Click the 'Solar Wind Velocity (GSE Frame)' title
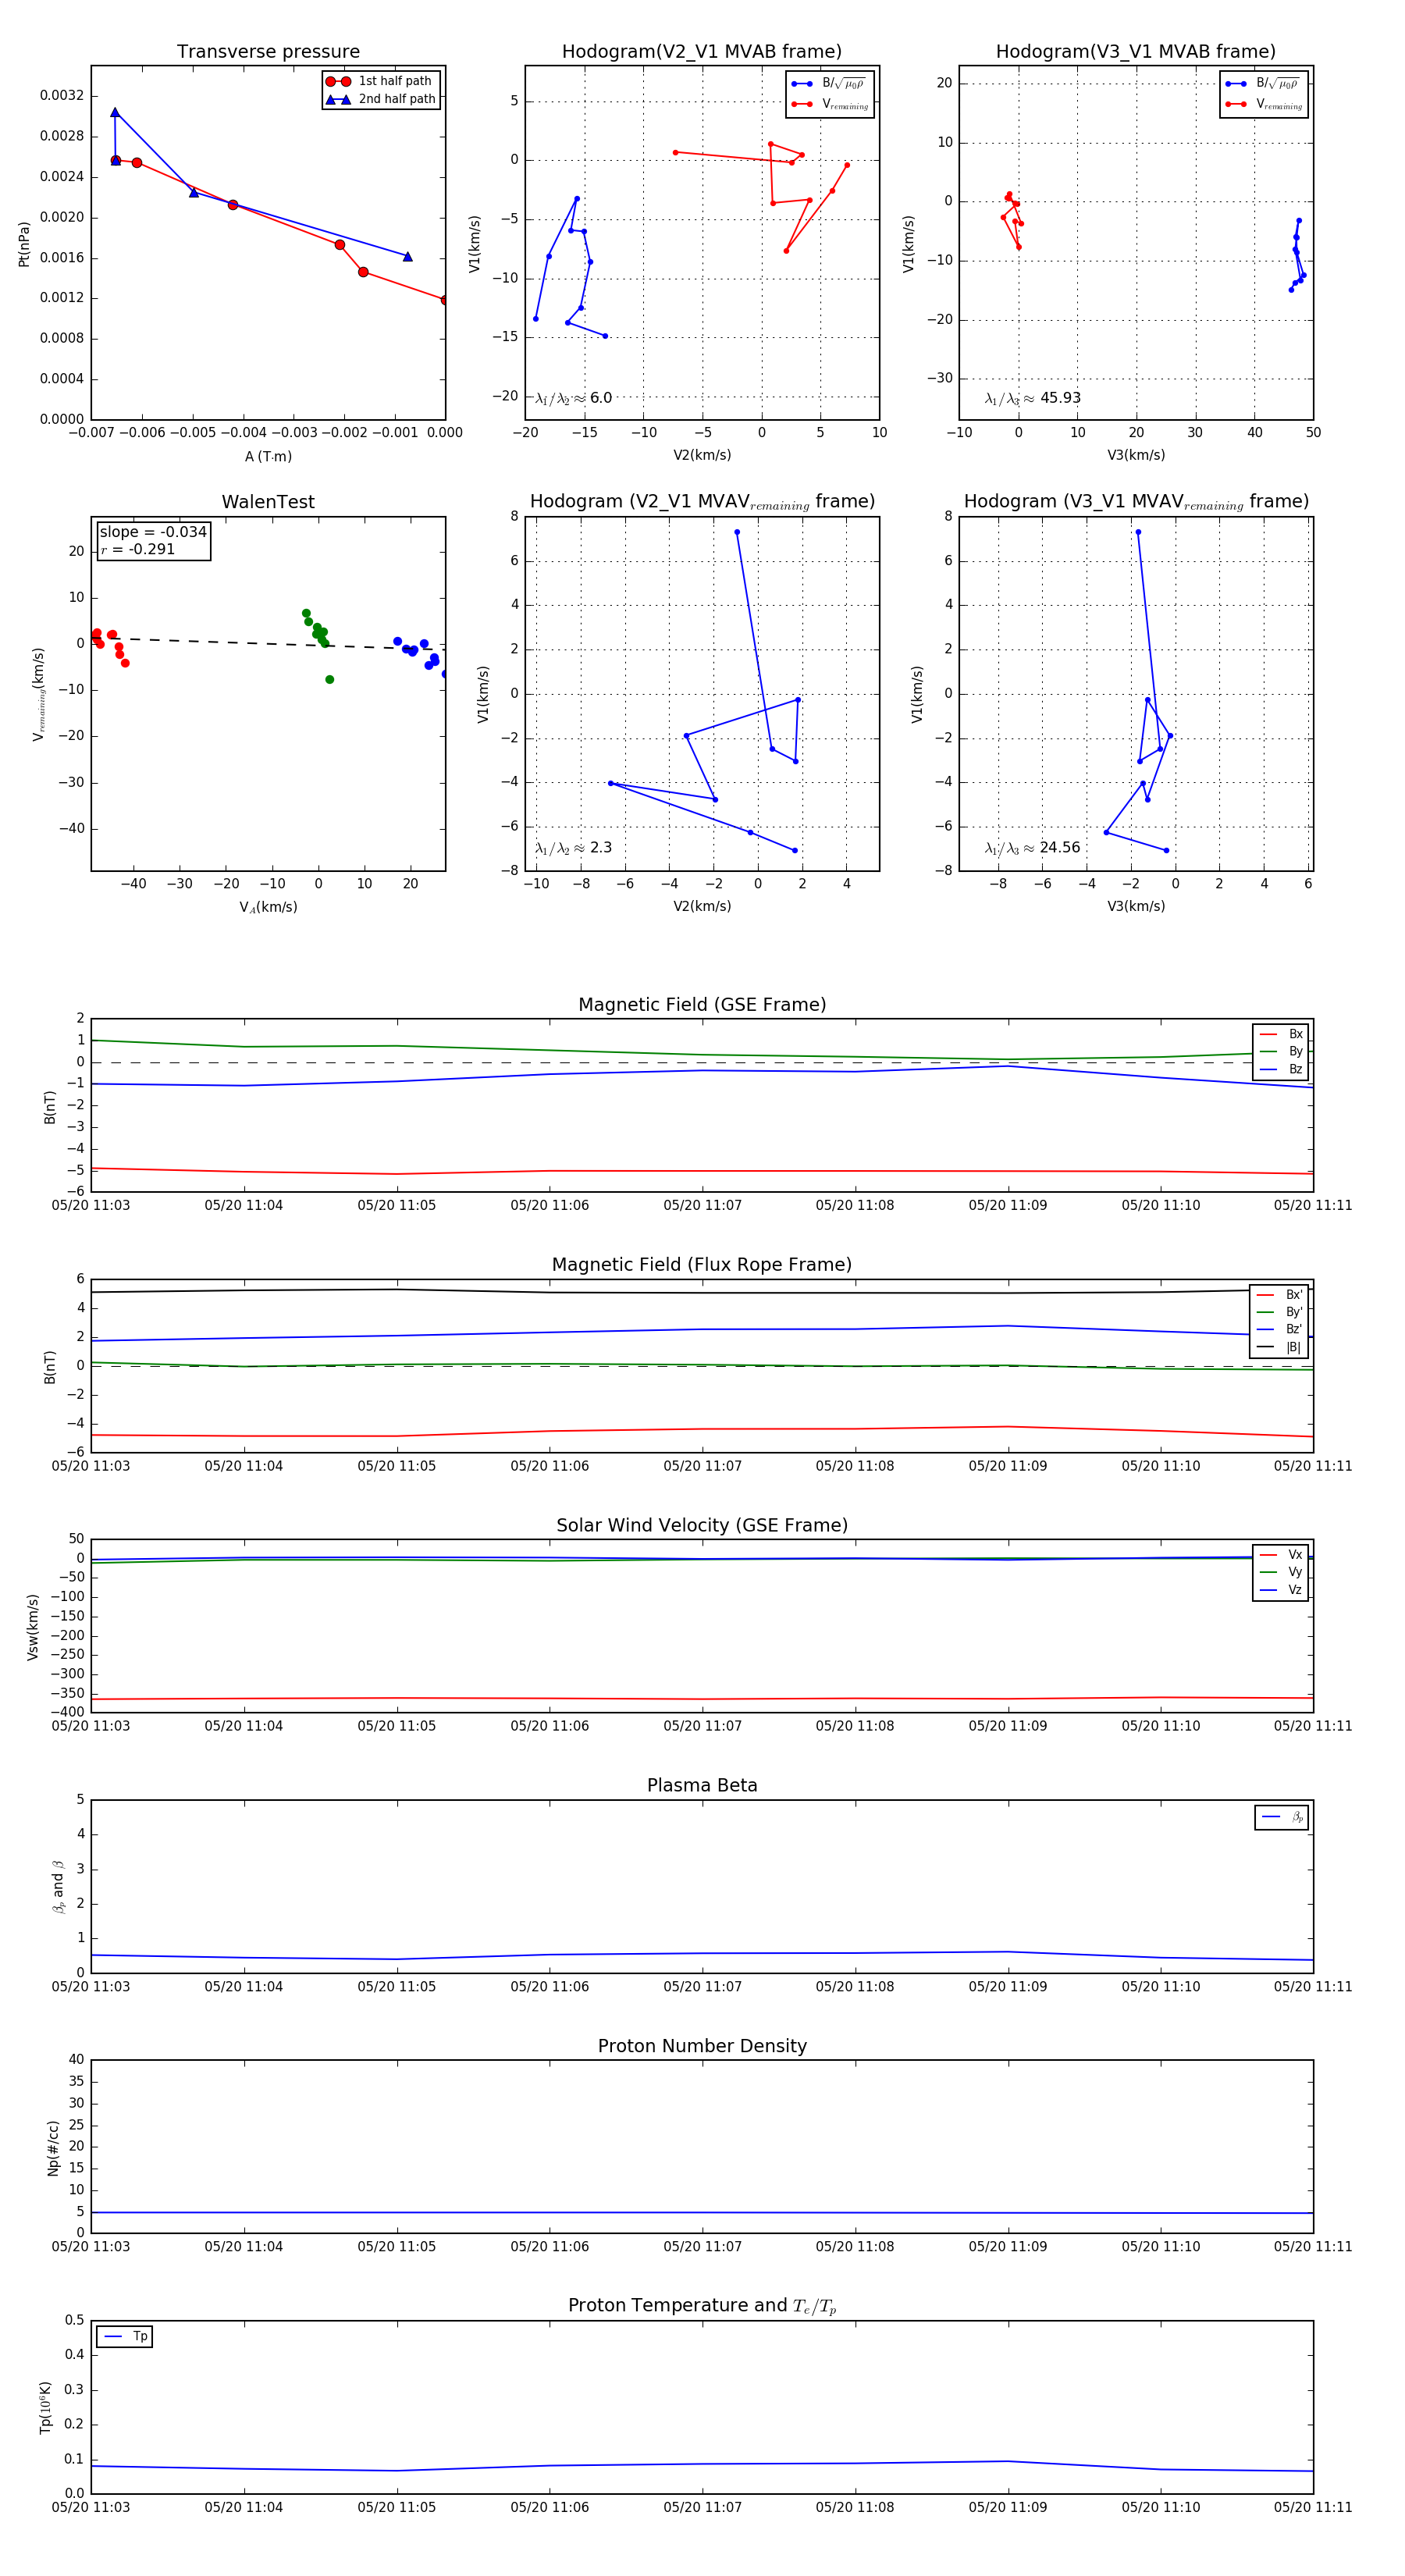The height and width of the screenshot is (2576, 1405). coord(702,1525)
